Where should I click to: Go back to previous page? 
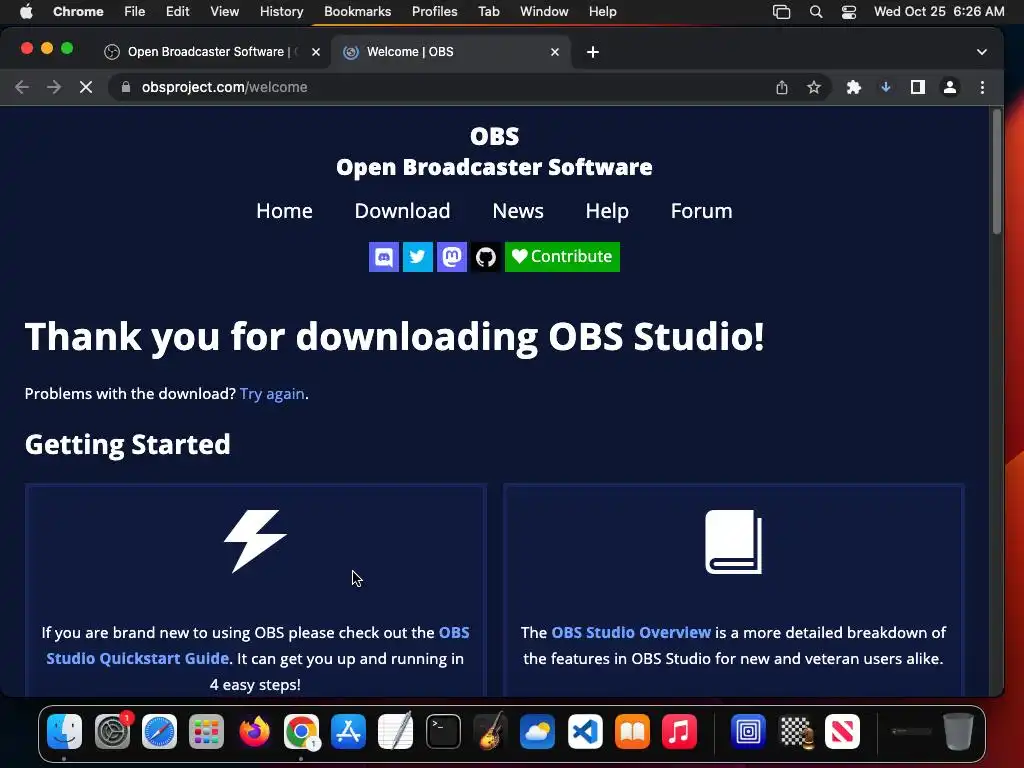(22, 87)
